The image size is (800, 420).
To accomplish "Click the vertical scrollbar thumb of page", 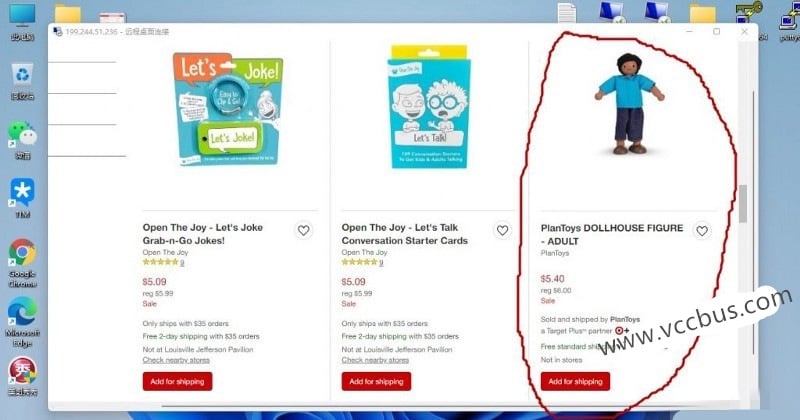I will click(x=743, y=204).
